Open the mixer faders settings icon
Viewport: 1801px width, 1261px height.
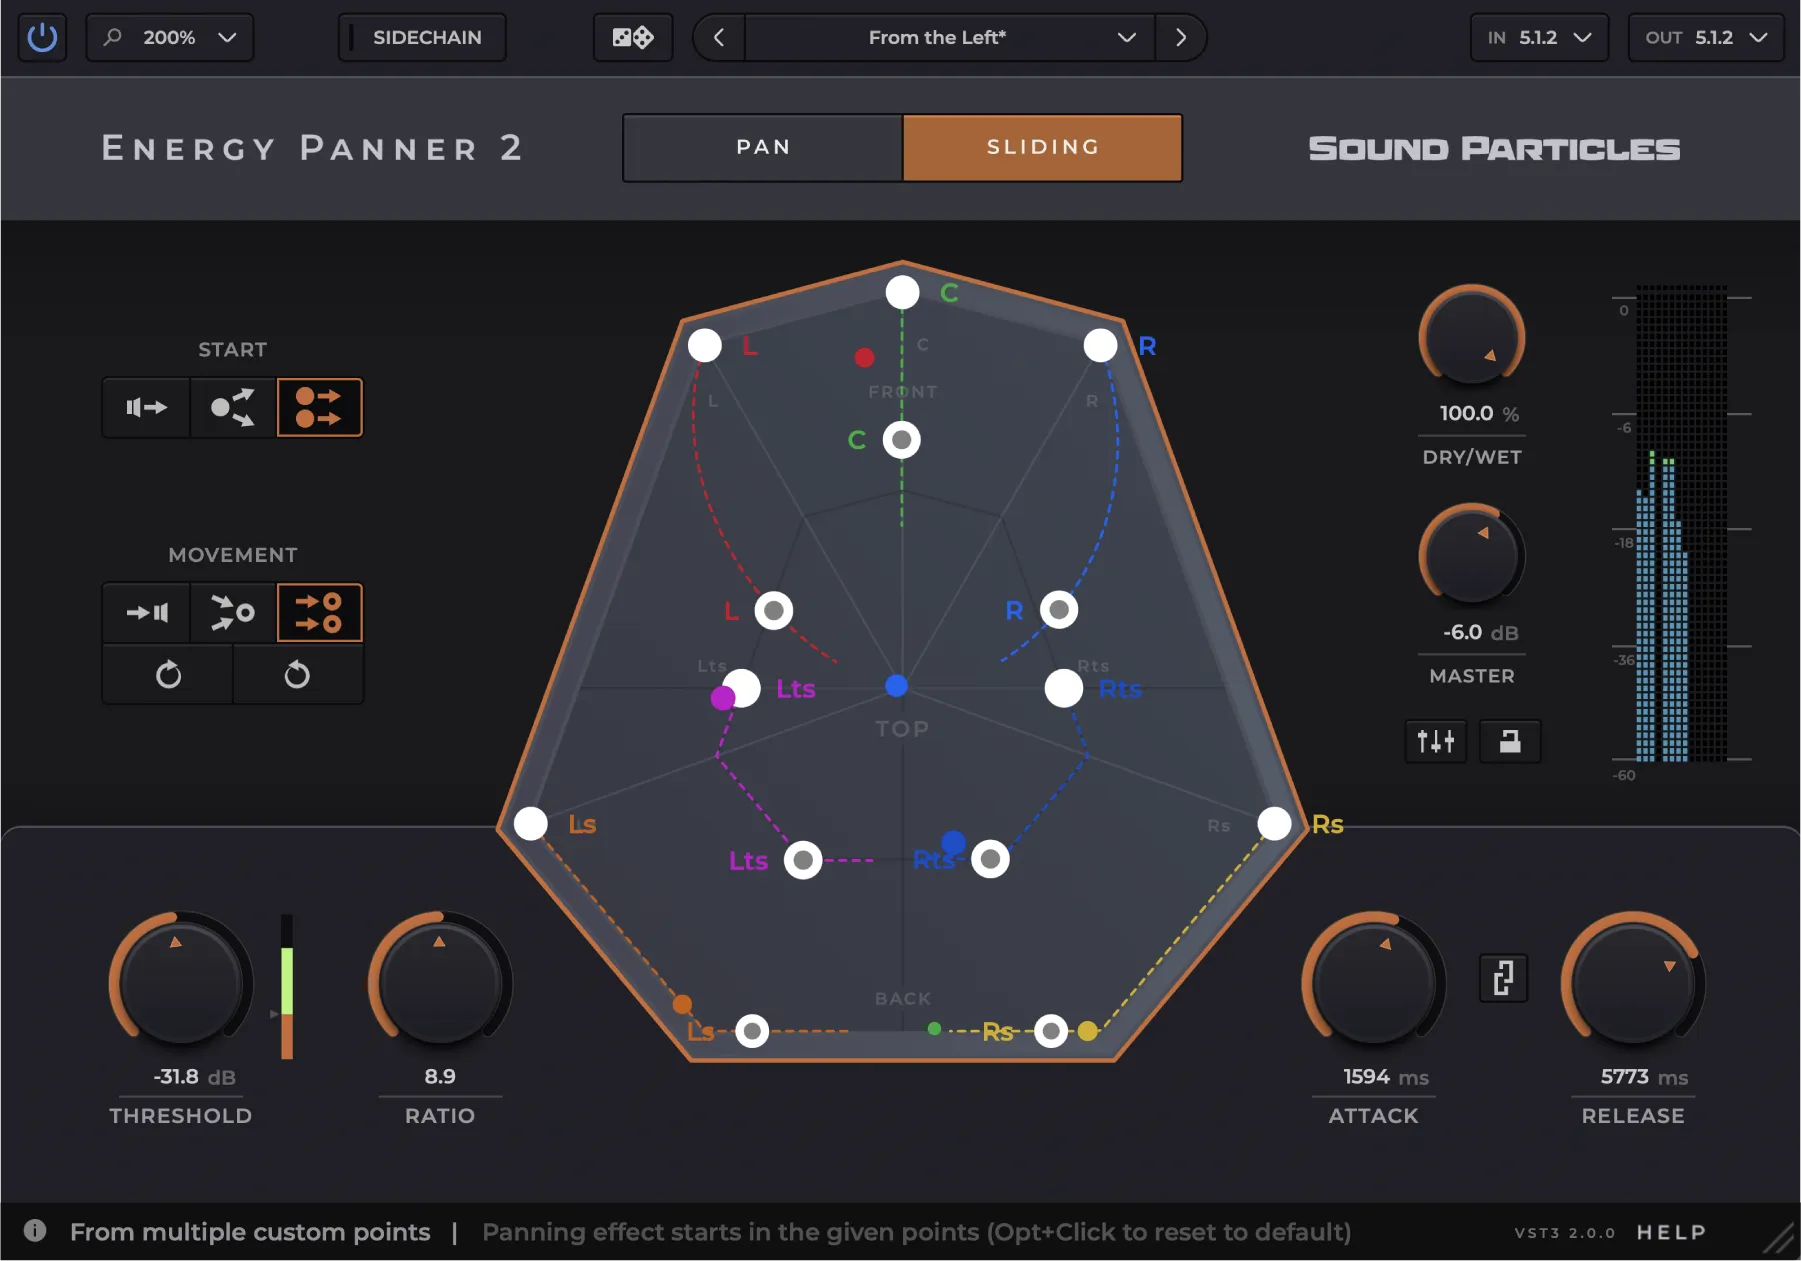click(x=1436, y=741)
